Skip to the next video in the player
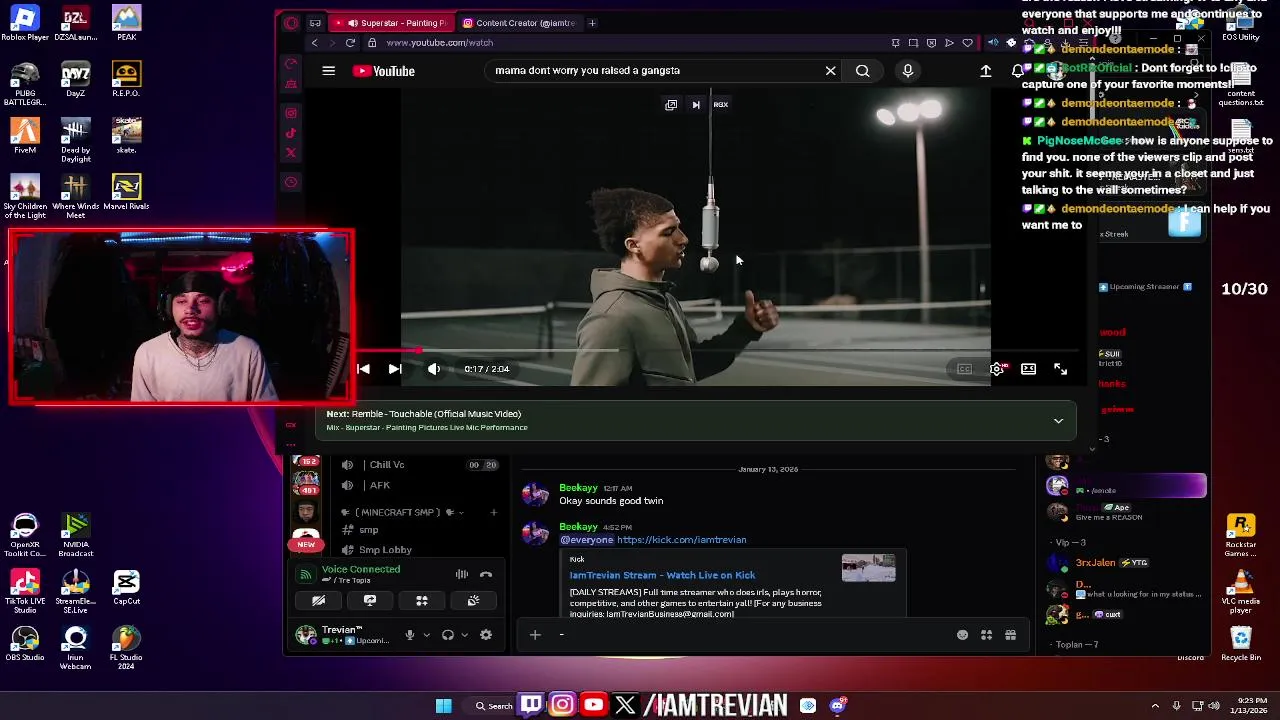Screen dimensions: 1280x720 395,369
